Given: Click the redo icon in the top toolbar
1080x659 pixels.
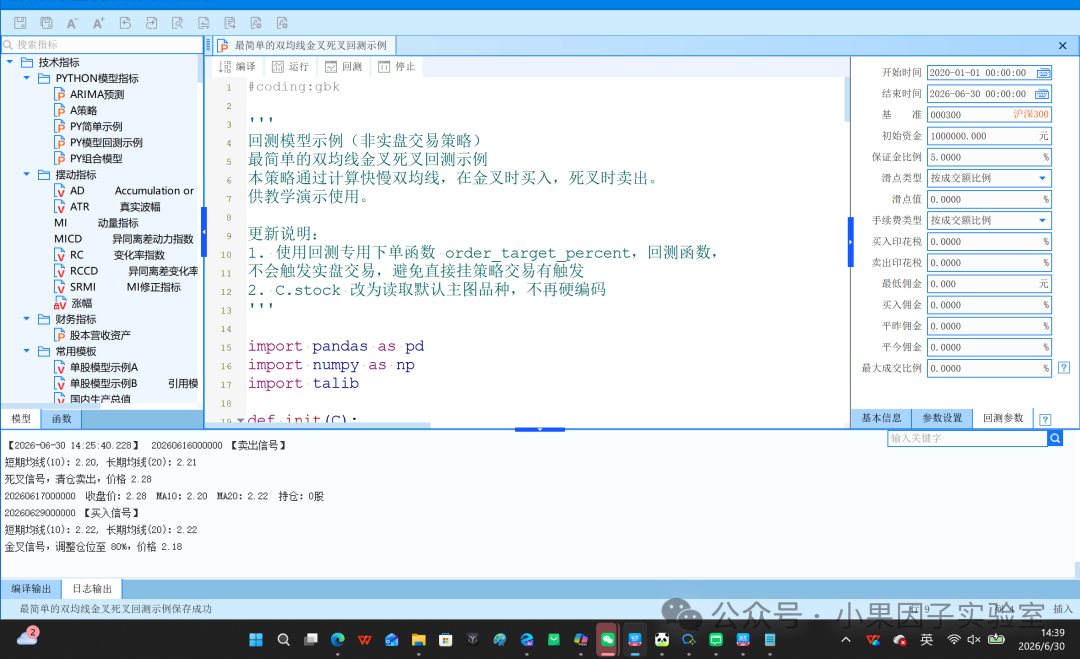Looking at the screenshot, I should coord(151,23).
